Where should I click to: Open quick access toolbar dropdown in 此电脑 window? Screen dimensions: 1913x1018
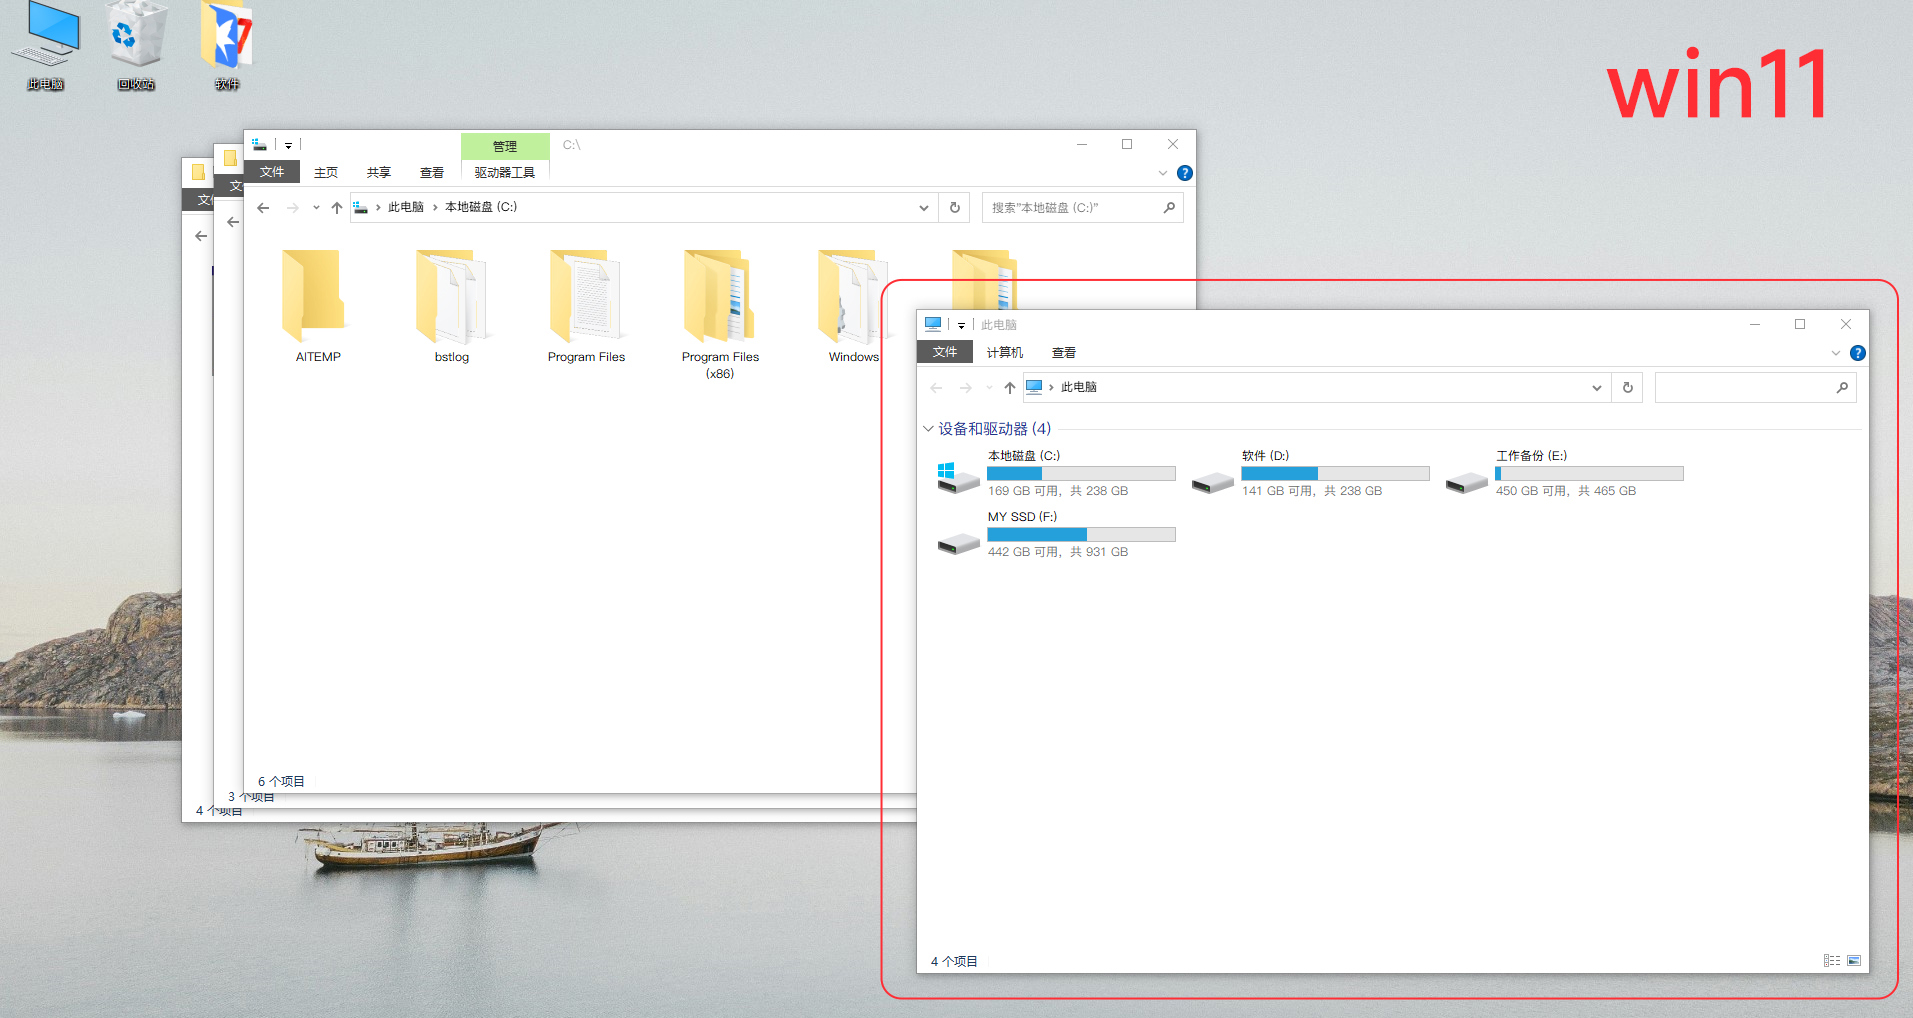pyautogui.click(x=961, y=325)
